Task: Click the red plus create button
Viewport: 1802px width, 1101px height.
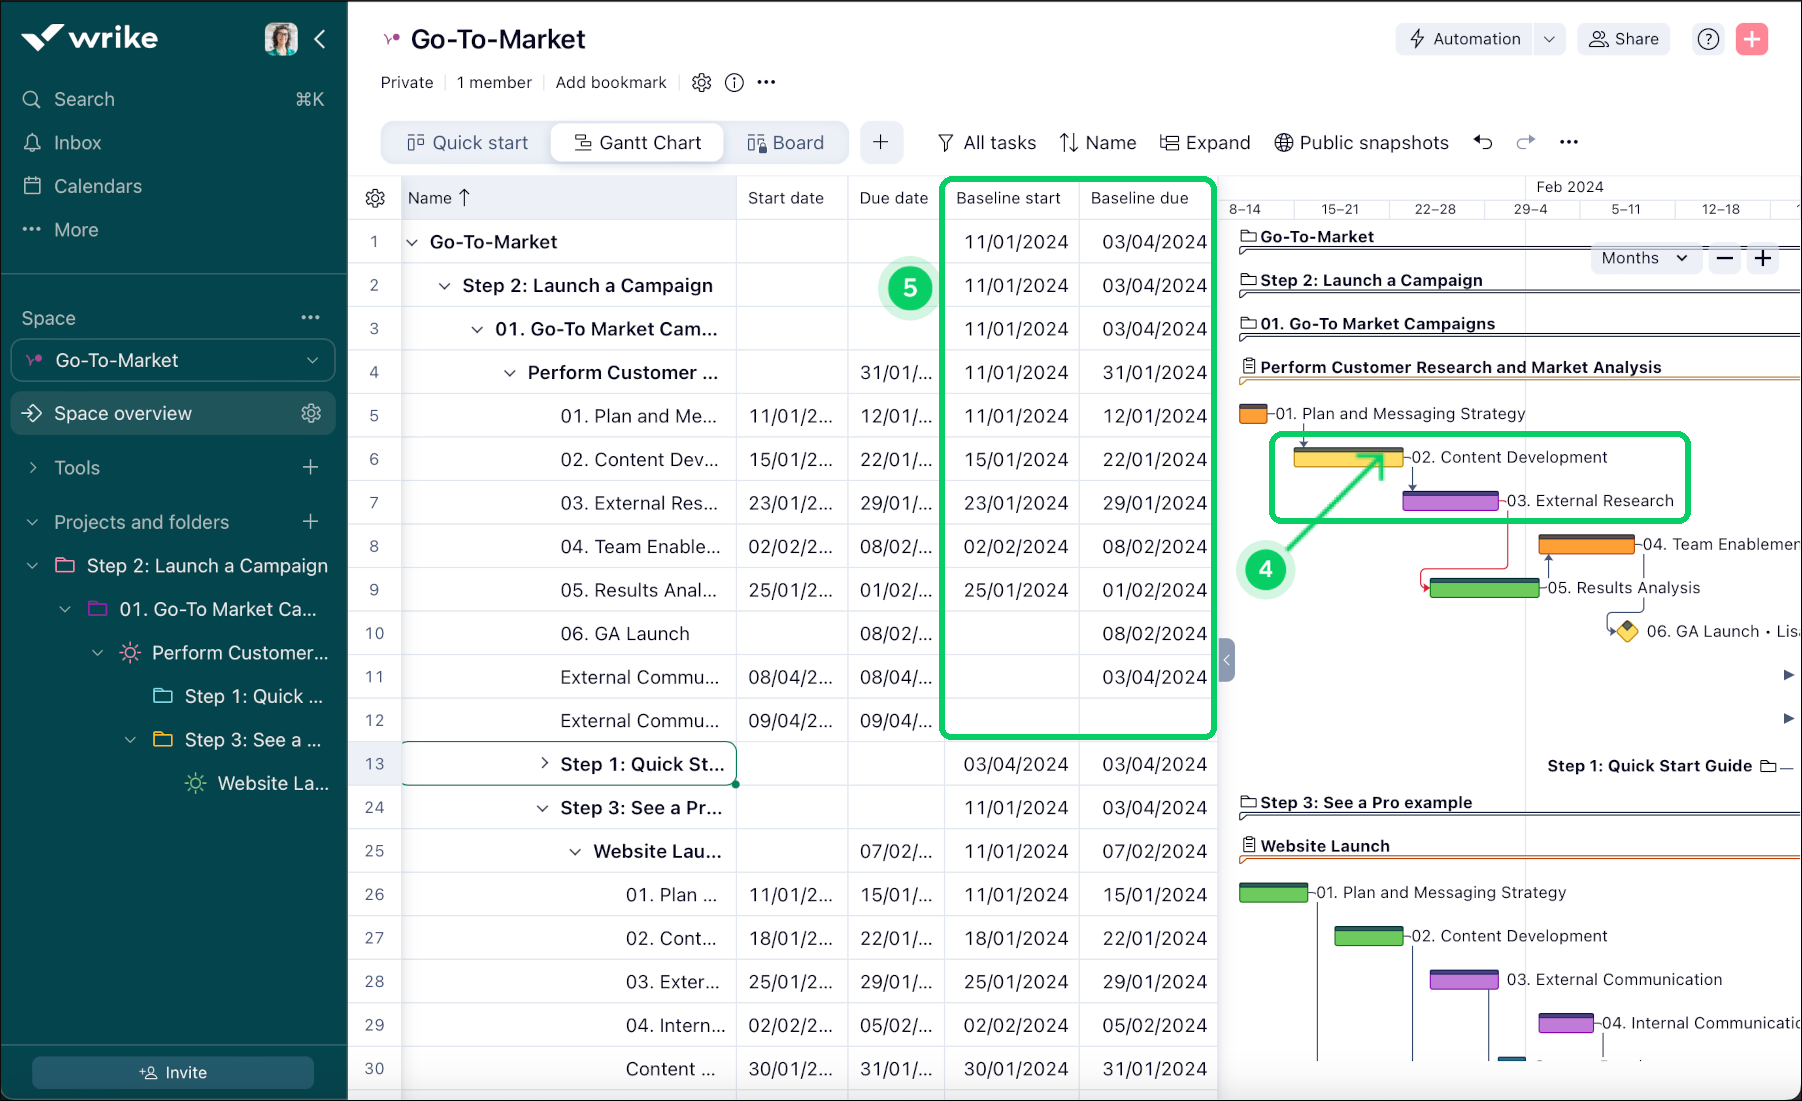Action: coord(1751,39)
